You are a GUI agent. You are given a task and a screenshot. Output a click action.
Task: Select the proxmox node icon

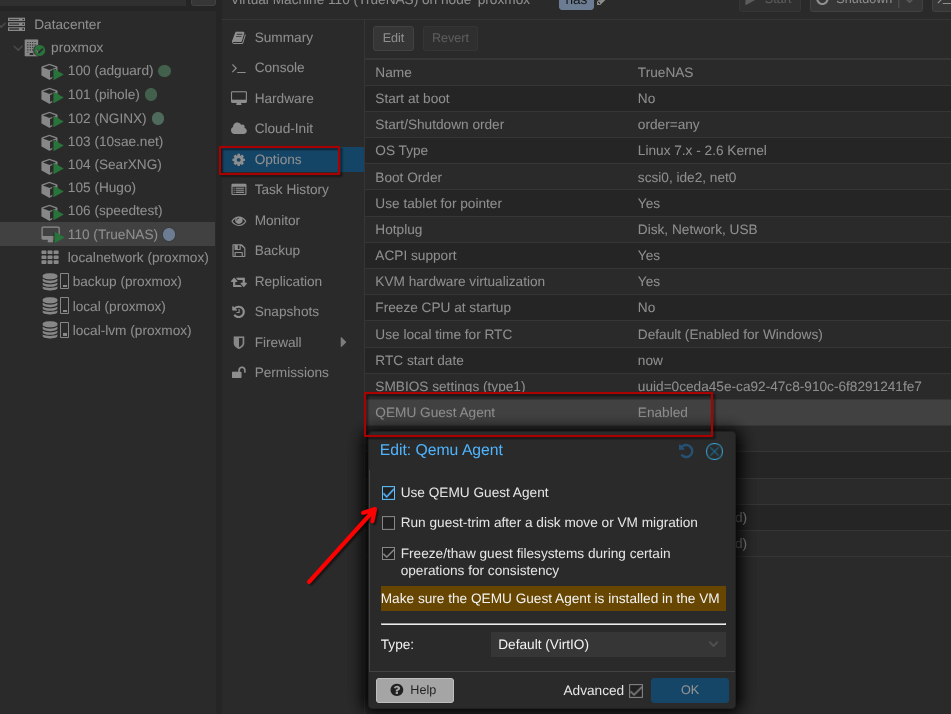point(35,48)
